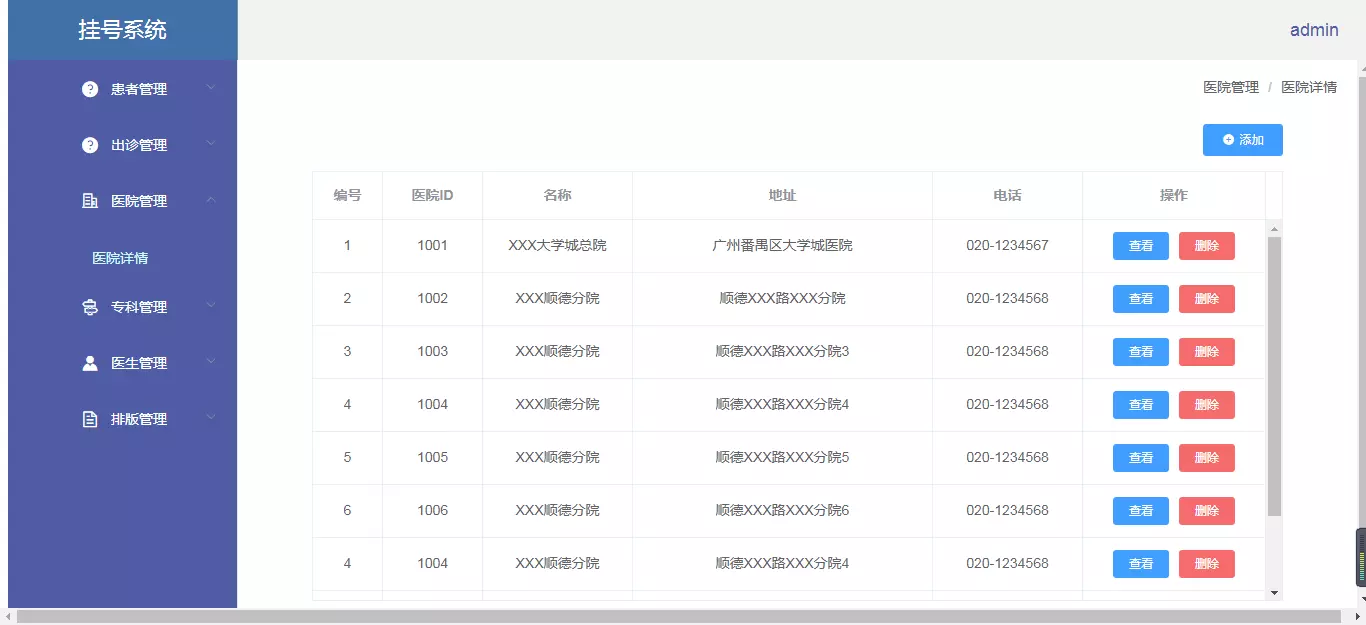Expand the 出诊管理 chevron
Screen dimensions: 1366x625
[211, 144]
